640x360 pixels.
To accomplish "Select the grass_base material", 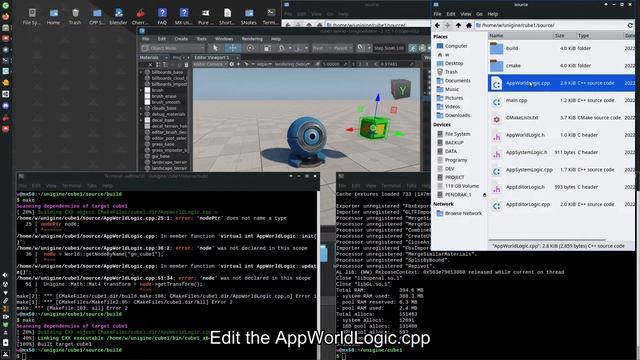I will pos(163,144).
